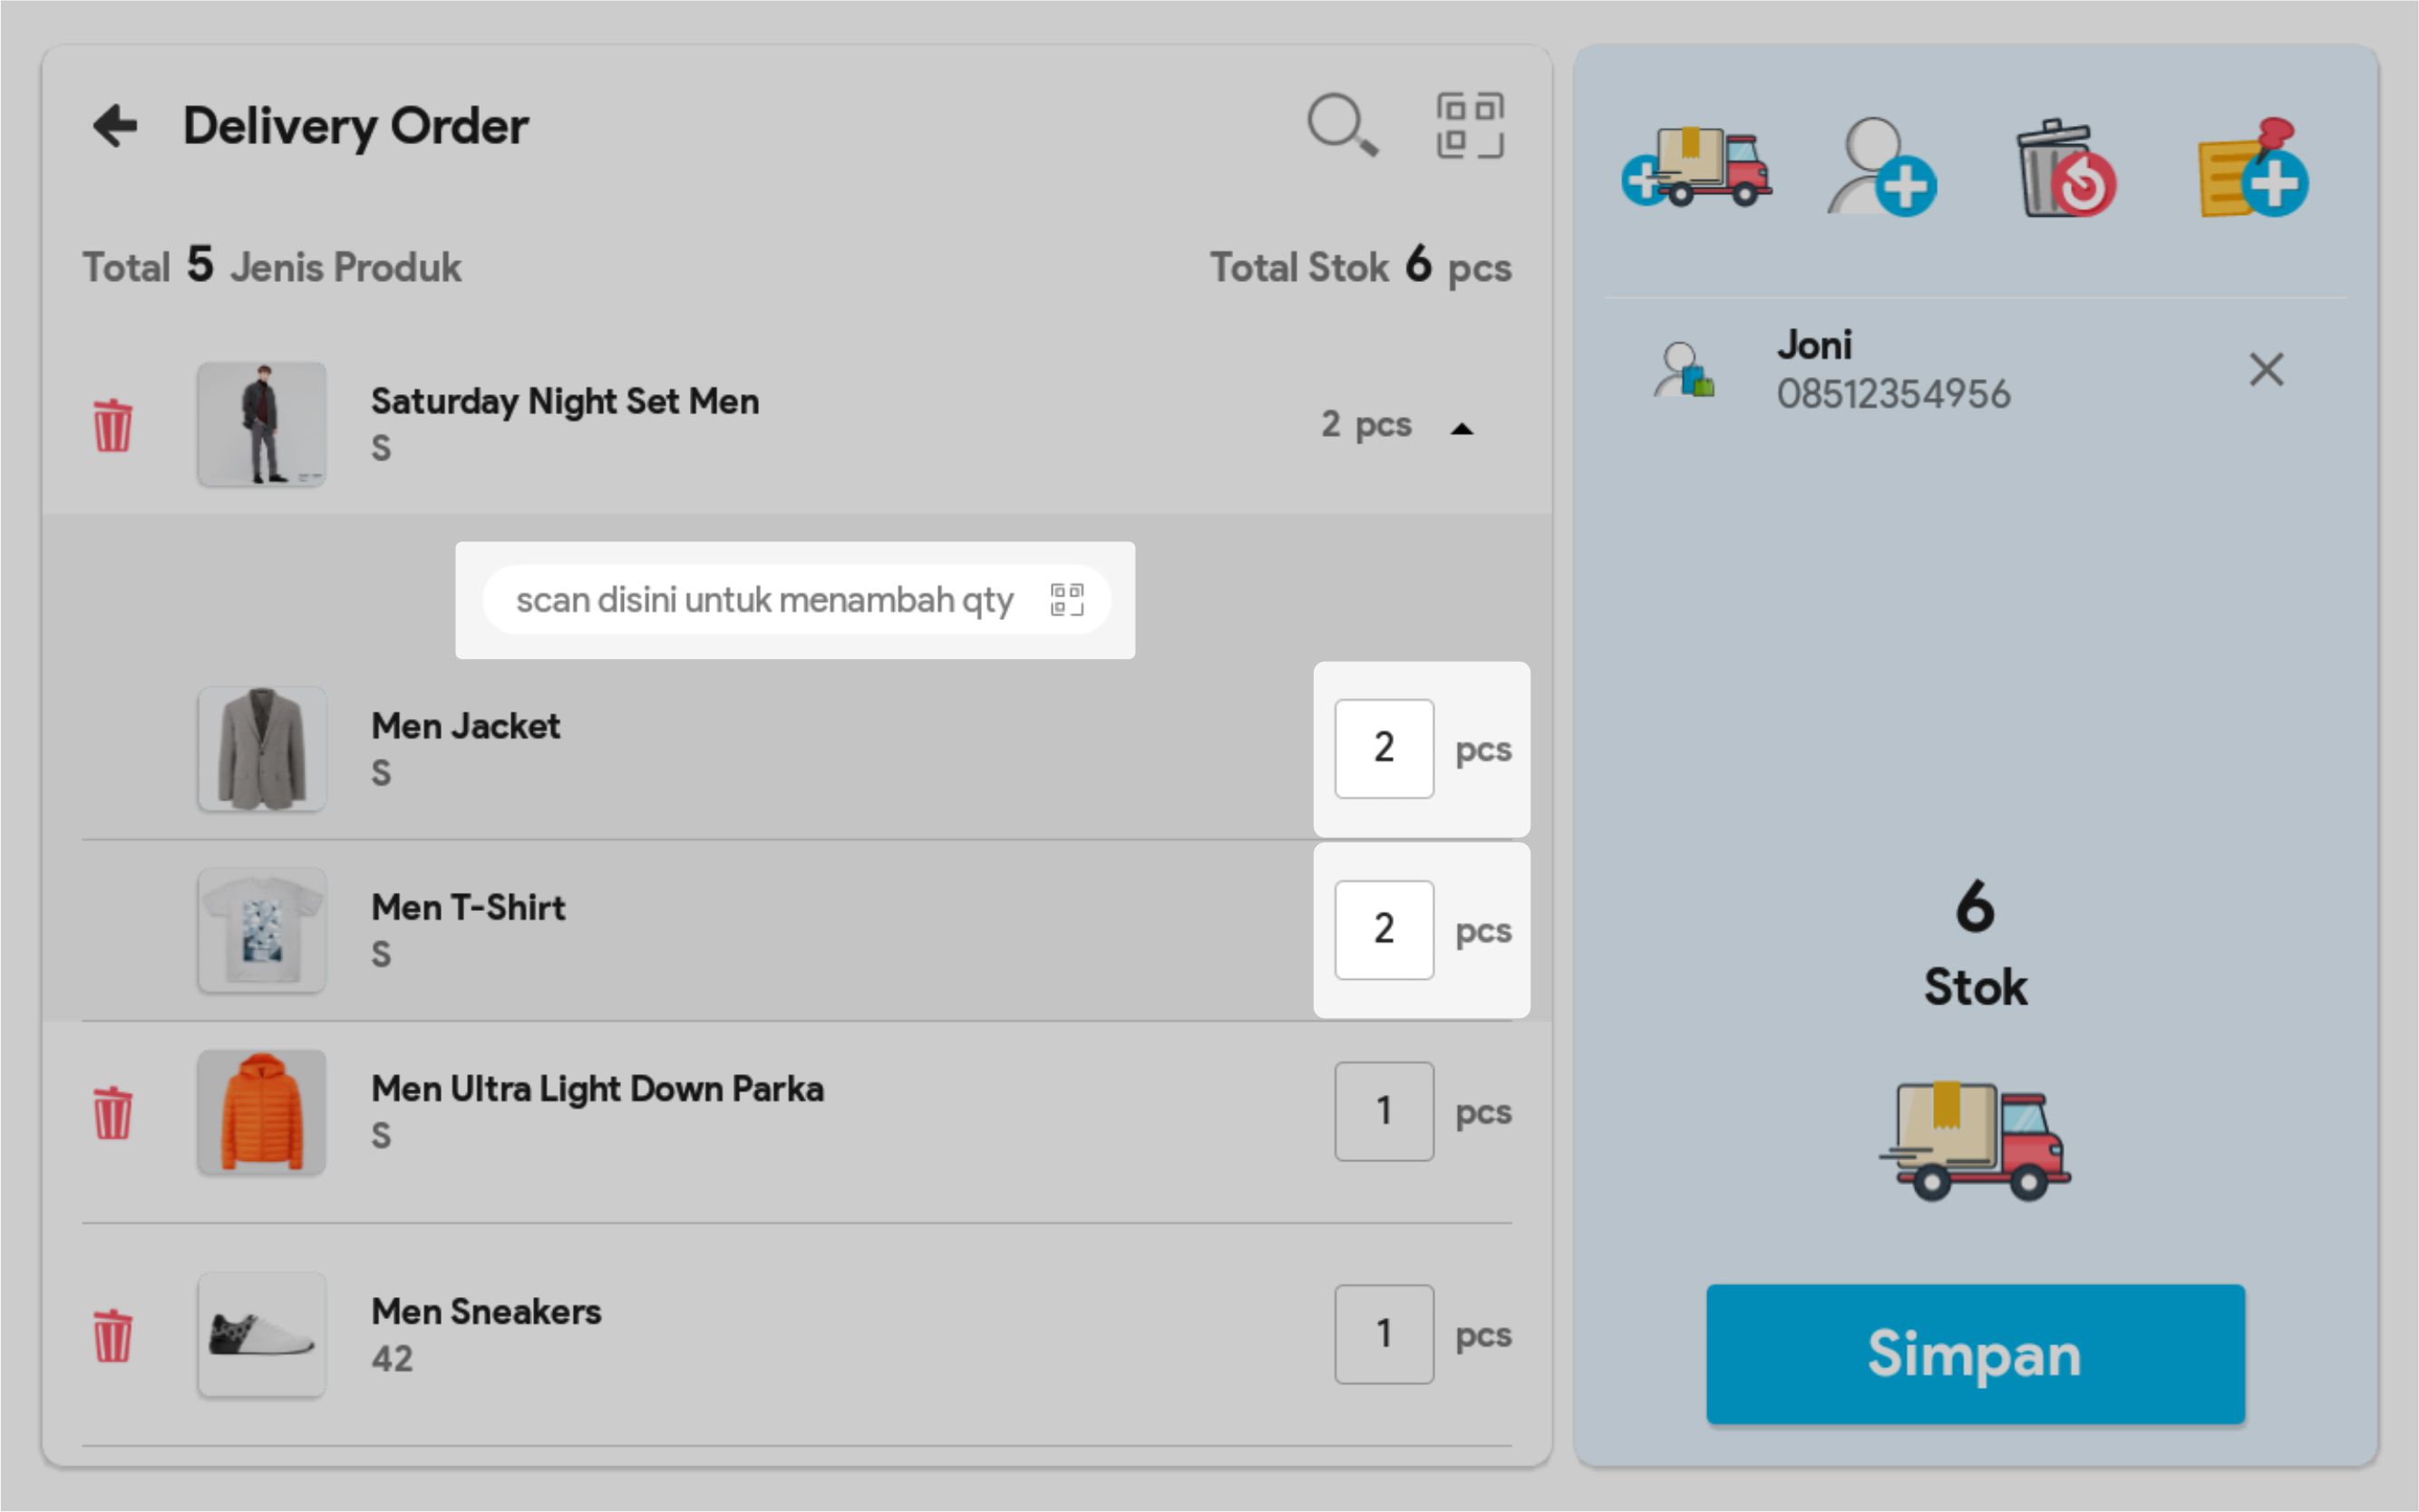Delete Saturday Night Set Men item
The height and width of the screenshot is (1512, 2419).
pos(113,425)
